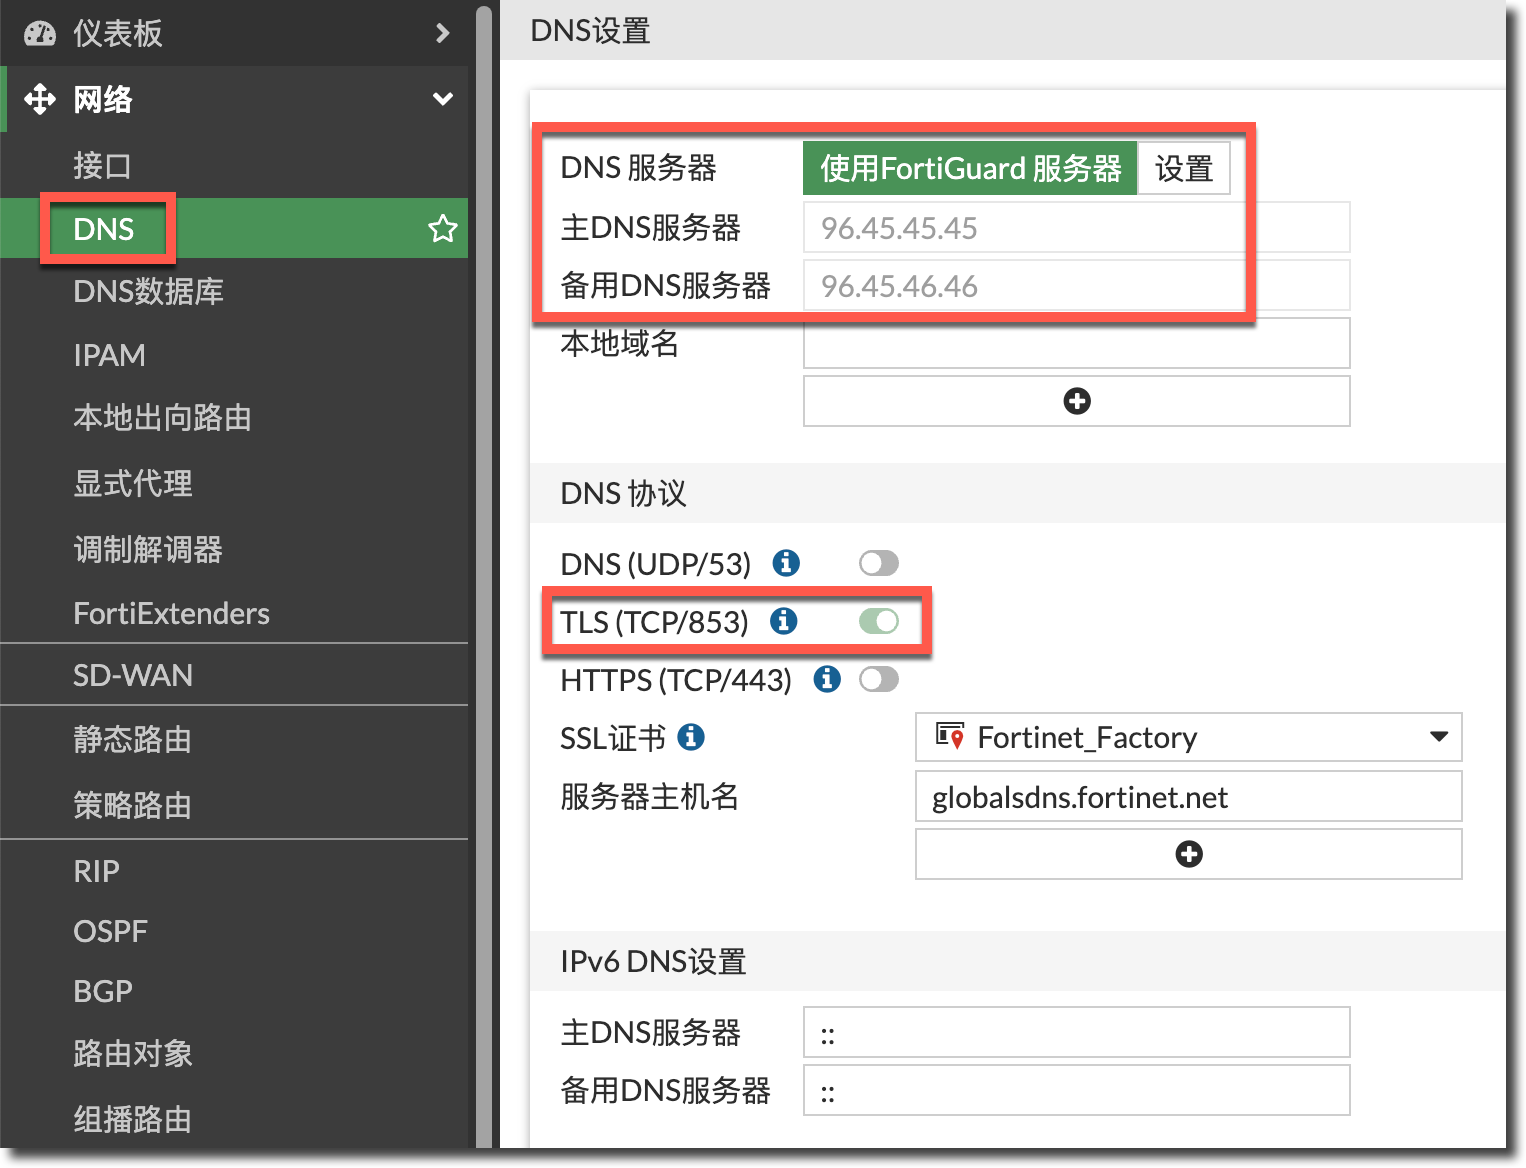Click the IPv6 主DNS服务器 field
This screenshot has width=1526, height=1168.
tap(1077, 1032)
